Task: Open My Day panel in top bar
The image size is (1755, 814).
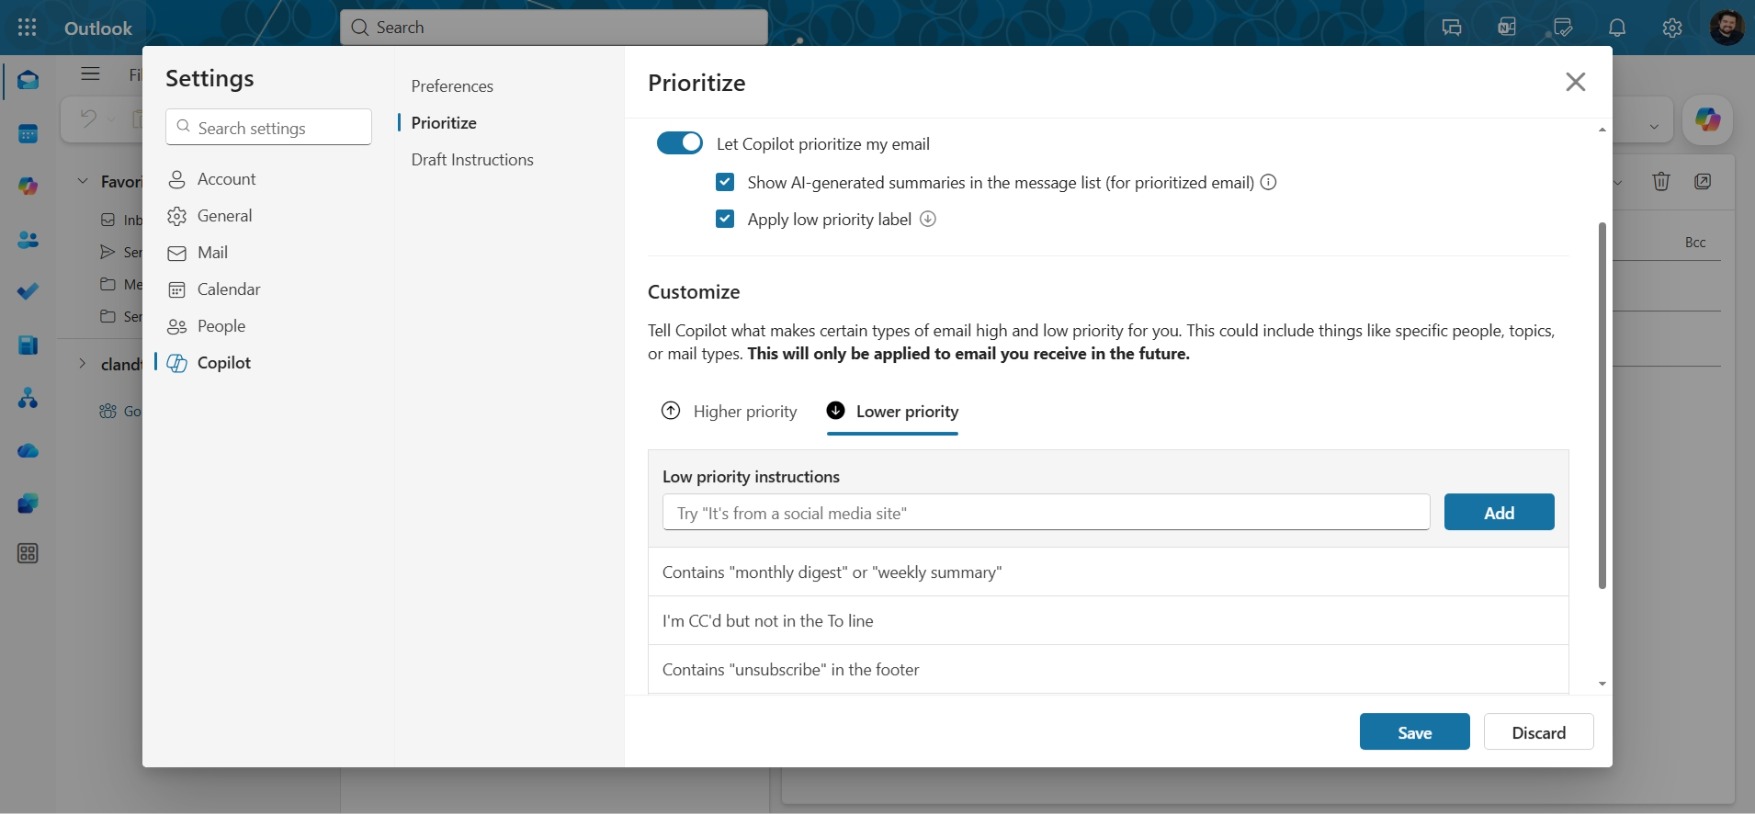Action: (x=1561, y=28)
